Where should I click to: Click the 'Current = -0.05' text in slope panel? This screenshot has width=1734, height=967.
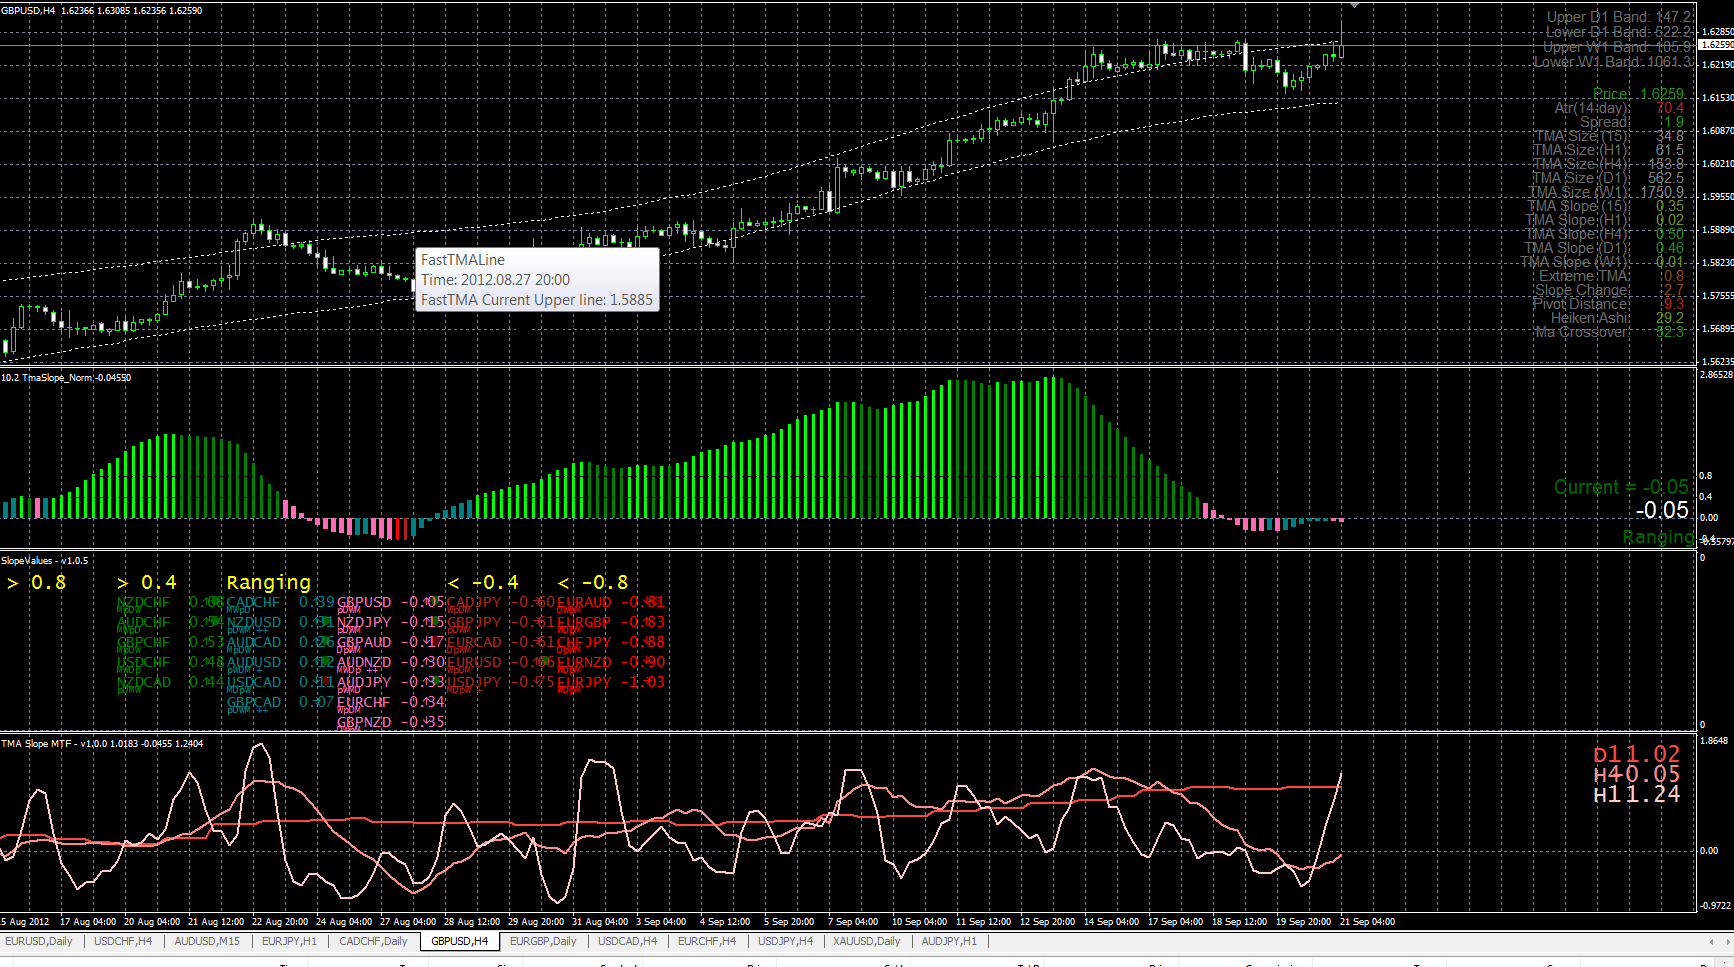pyautogui.click(x=1621, y=487)
